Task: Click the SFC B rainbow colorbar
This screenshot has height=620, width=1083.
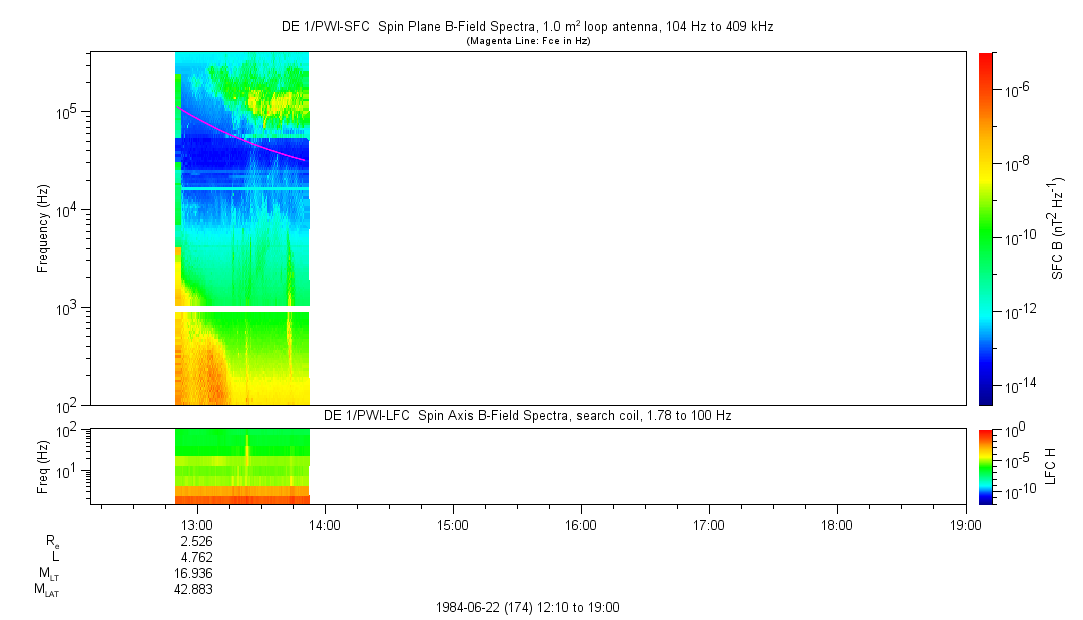Action: click(x=986, y=228)
